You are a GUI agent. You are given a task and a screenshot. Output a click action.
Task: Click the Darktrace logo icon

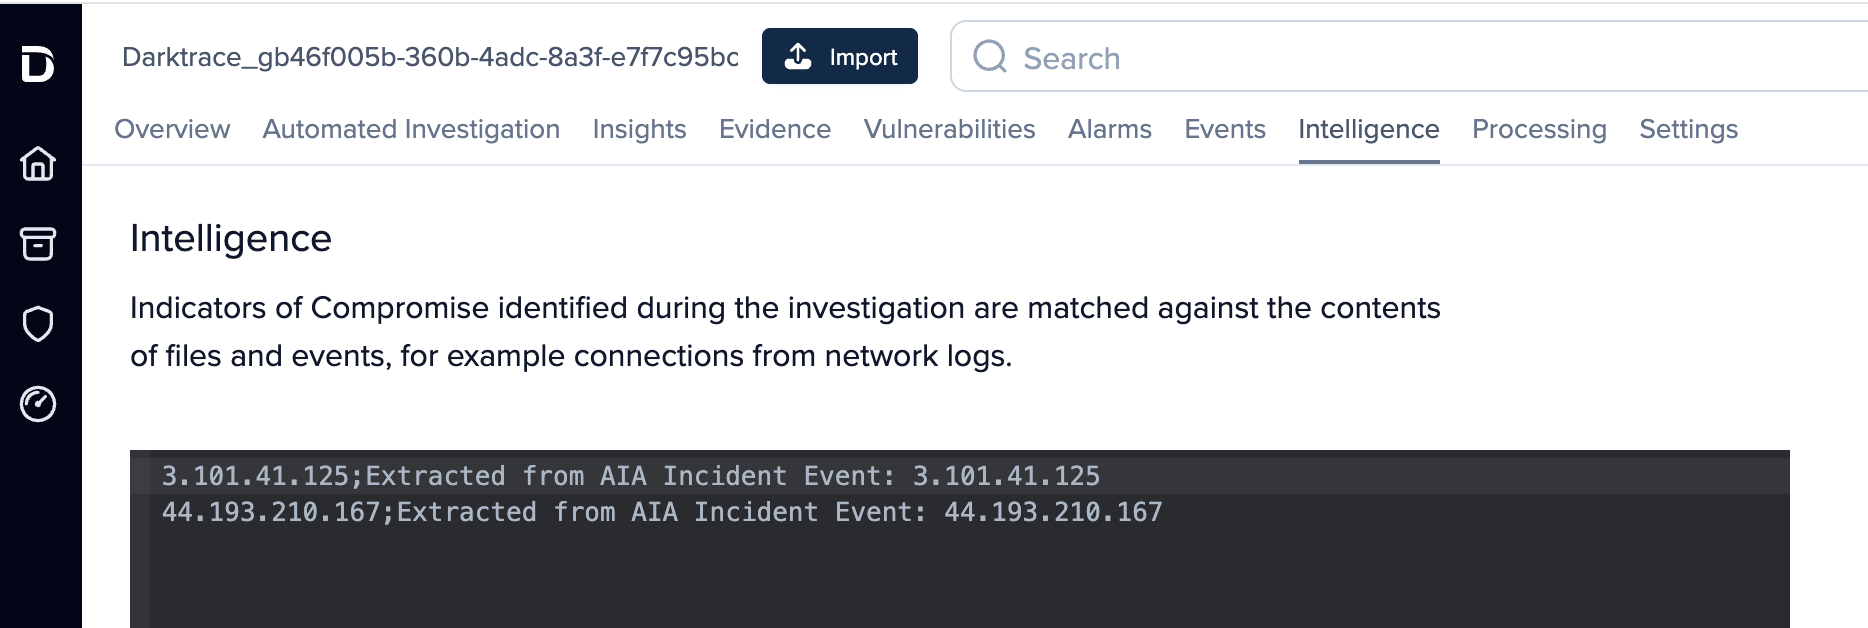(x=38, y=65)
